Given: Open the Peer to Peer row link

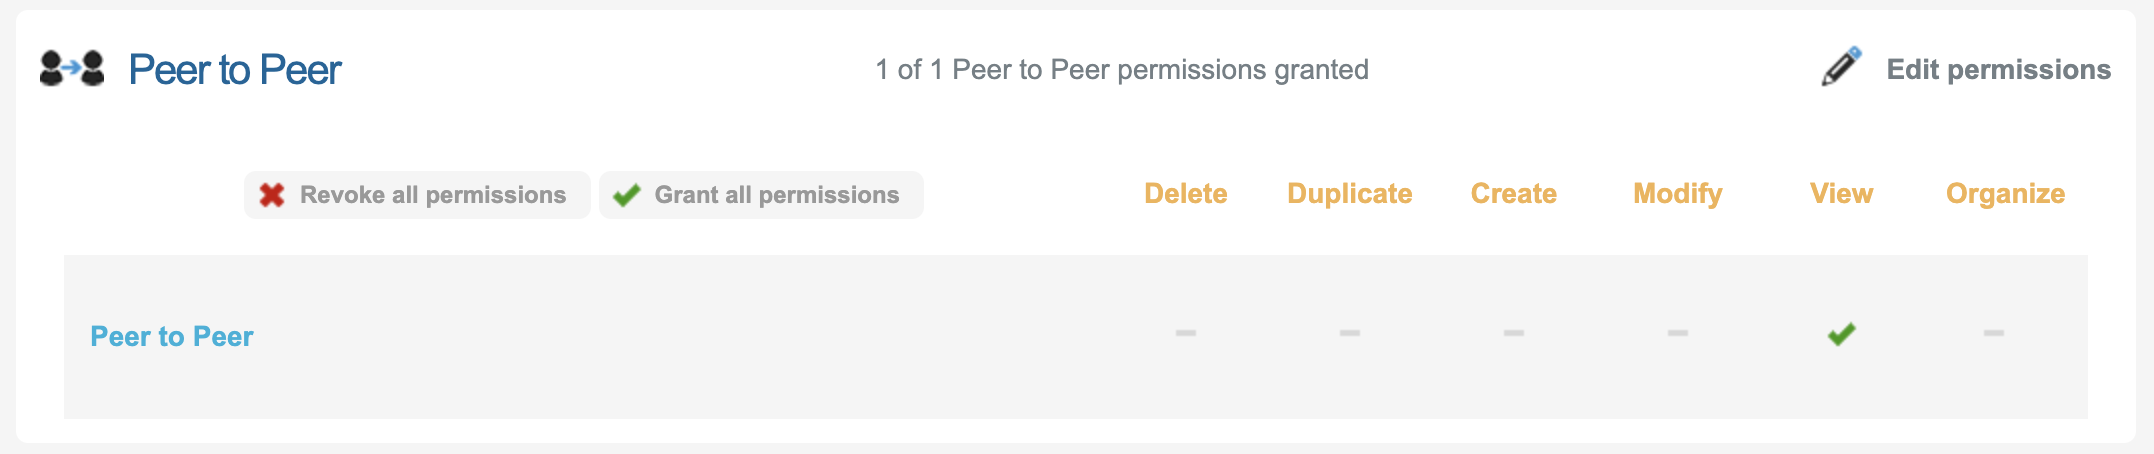Looking at the screenshot, I should point(172,336).
